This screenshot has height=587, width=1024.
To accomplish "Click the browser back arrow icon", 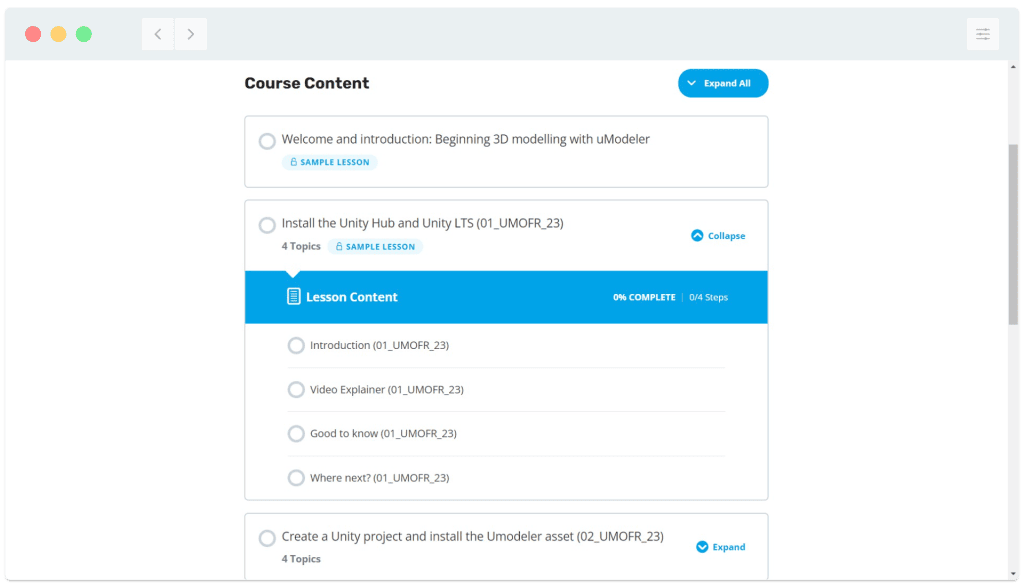I will point(158,34).
